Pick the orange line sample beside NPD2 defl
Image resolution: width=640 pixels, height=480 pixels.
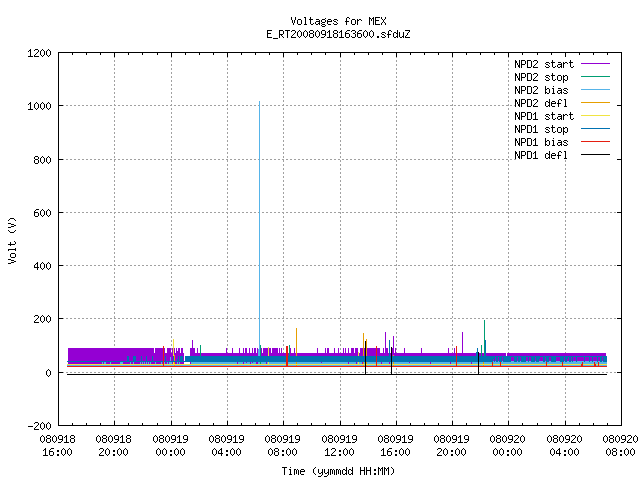(595, 103)
